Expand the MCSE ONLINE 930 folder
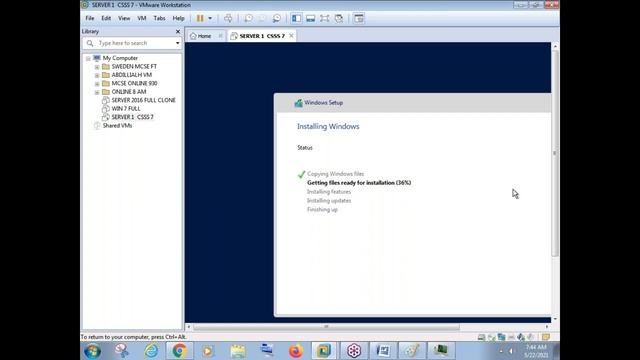This screenshot has height=360, width=640. (97, 84)
